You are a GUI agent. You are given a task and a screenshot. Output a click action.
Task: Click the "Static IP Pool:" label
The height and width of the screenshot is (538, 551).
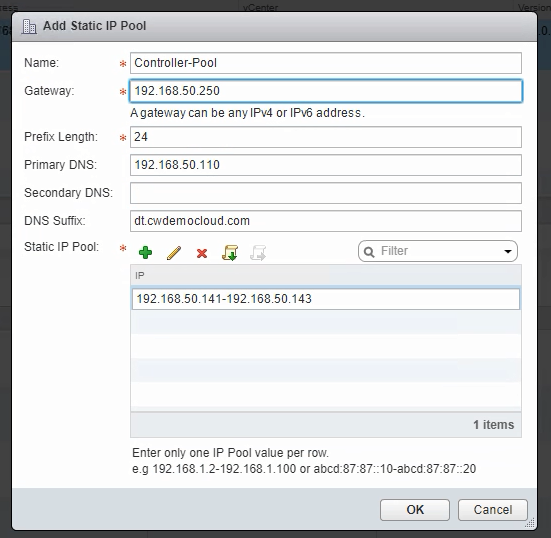point(61,247)
